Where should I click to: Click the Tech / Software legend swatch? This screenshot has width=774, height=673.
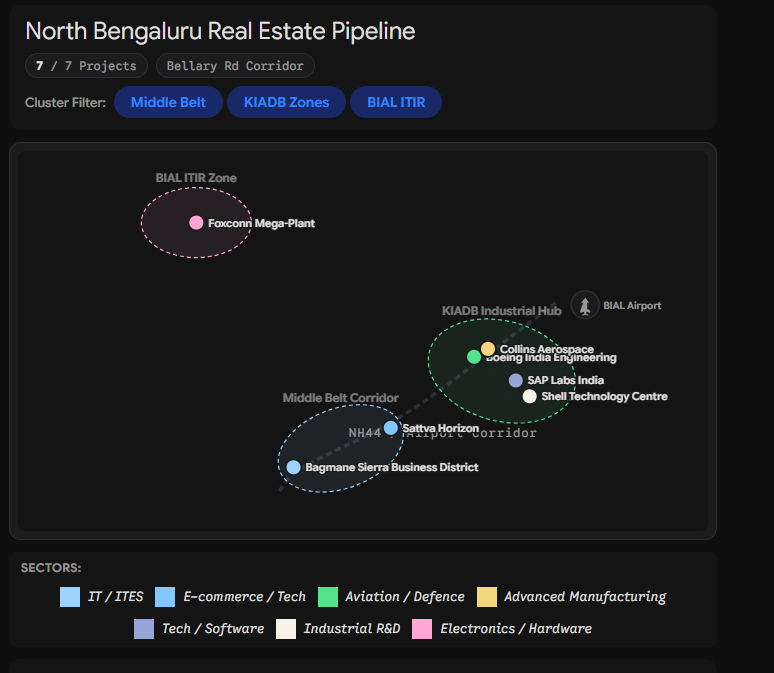coord(144,629)
